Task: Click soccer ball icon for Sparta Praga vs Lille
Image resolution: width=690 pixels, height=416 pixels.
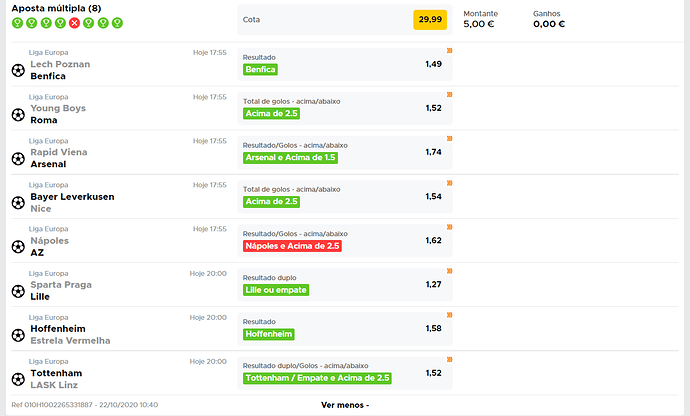Action: (18, 291)
